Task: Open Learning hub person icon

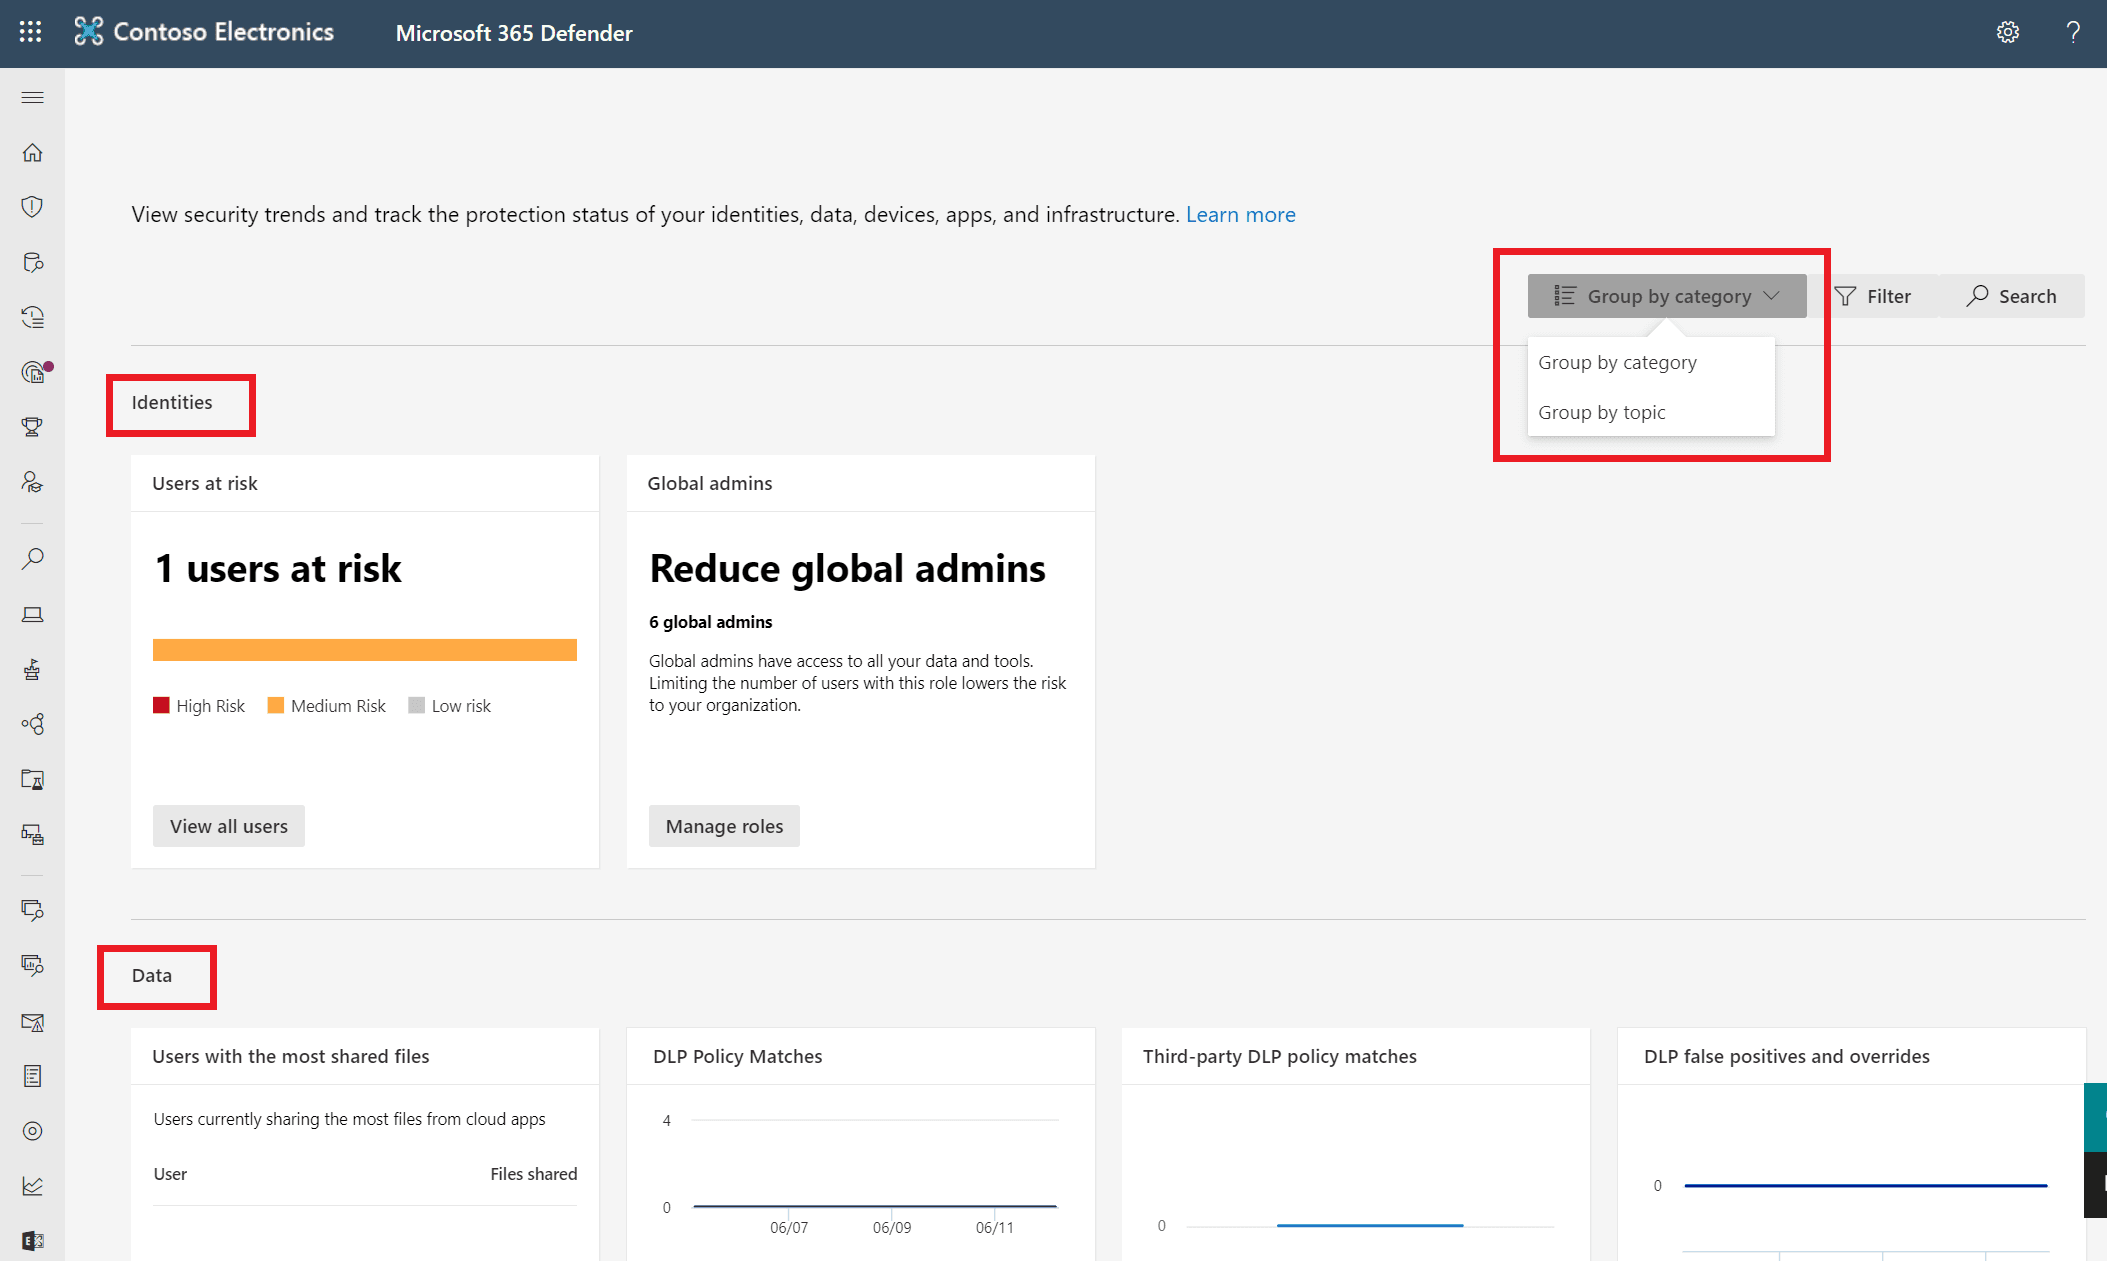Action: pyautogui.click(x=32, y=482)
